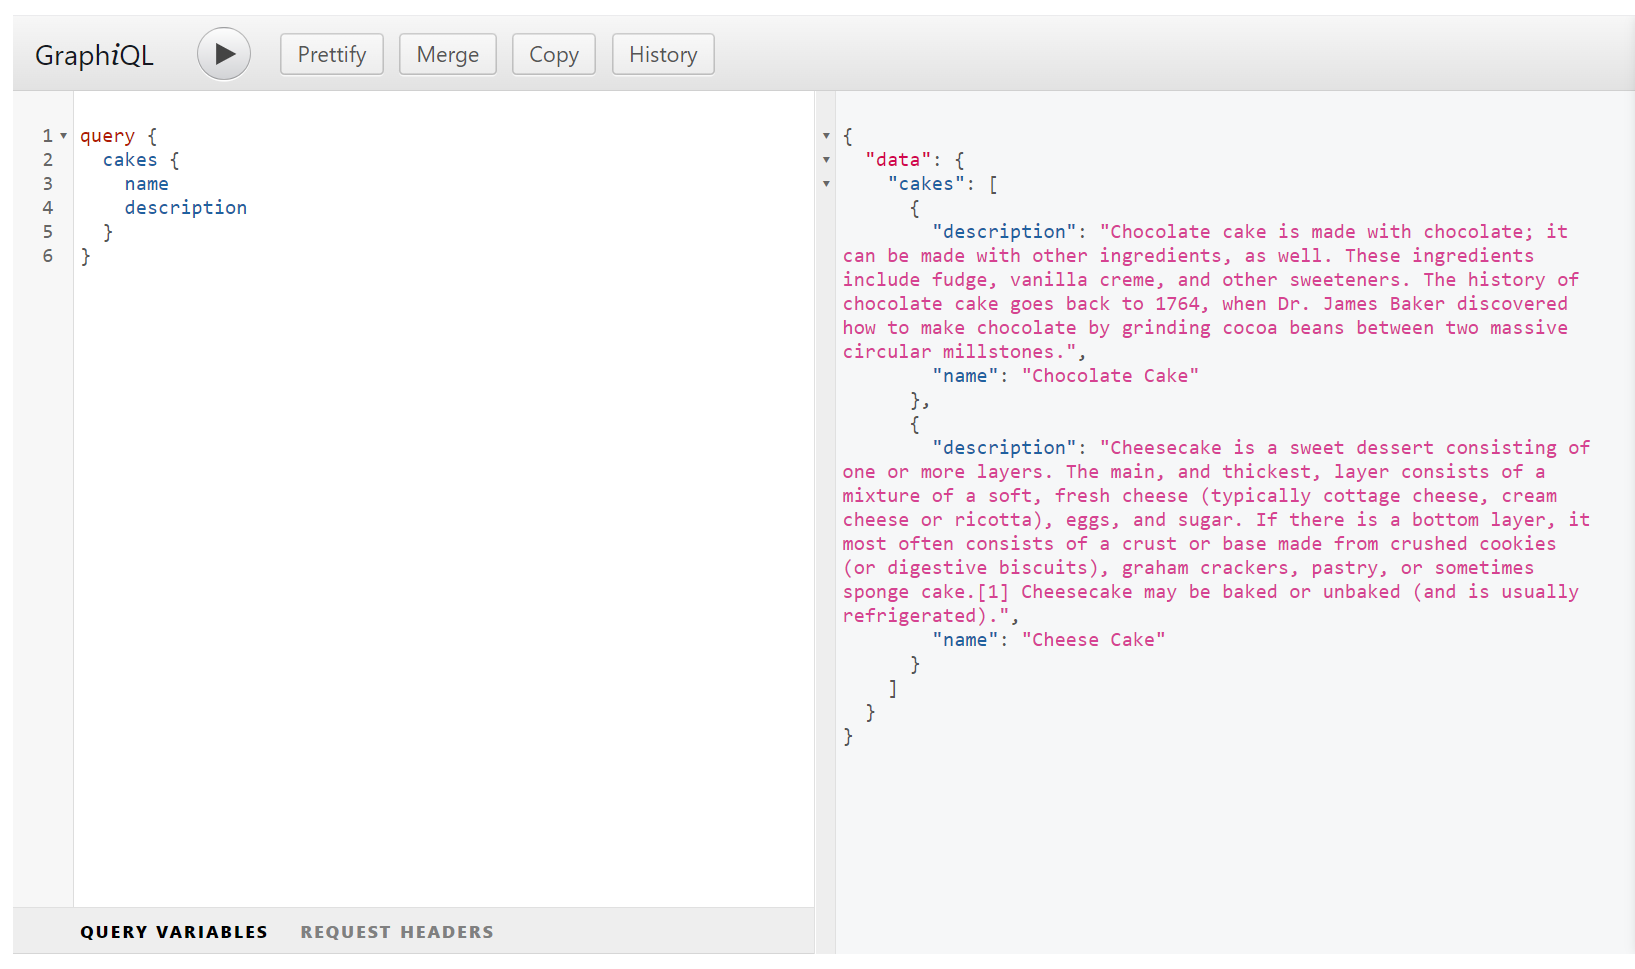
Task: Open the History panel
Action: point(662,54)
